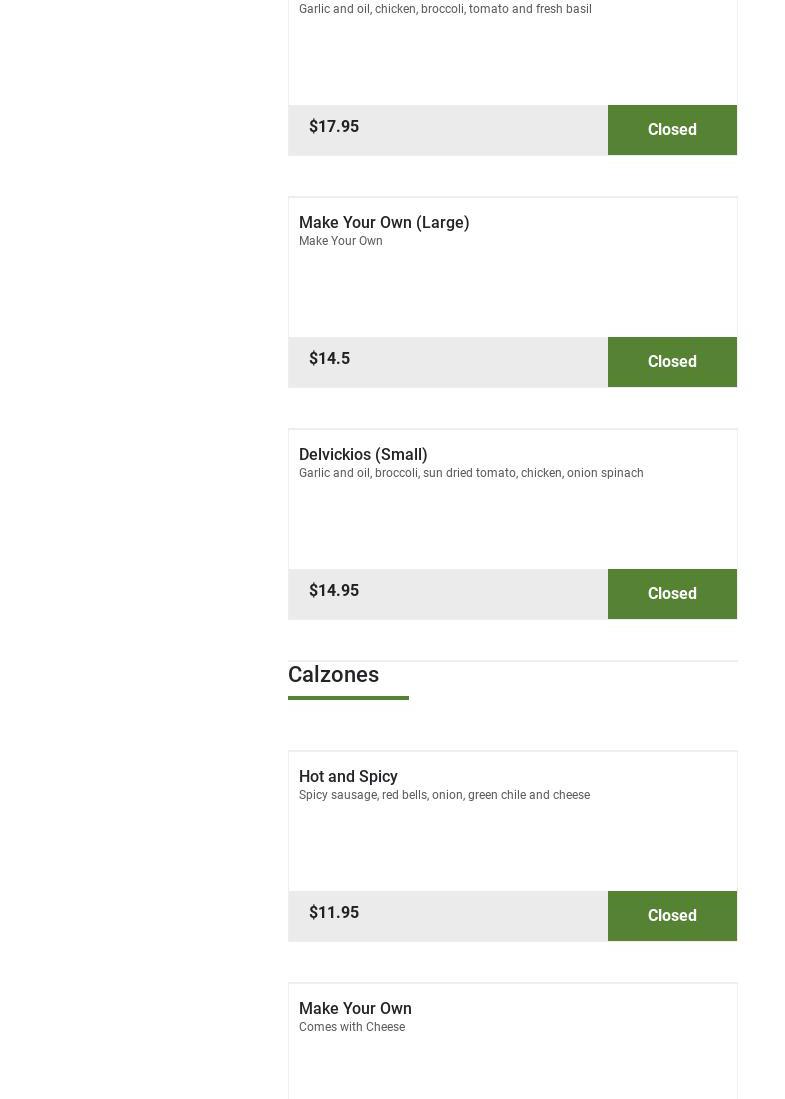Click the Comes with Cheese description

pyautogui.click(x=352, y=1027)
